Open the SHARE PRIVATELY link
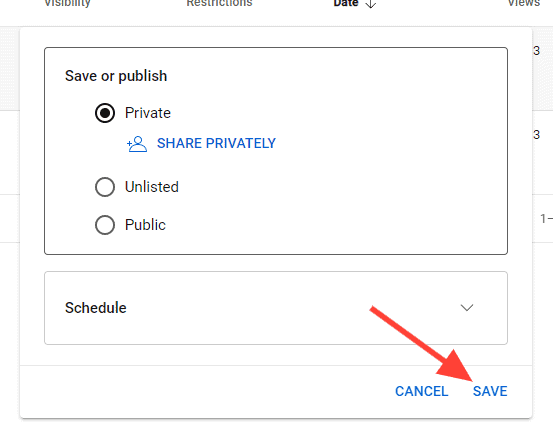Screen dimensions: 553x444 (216, 143)
